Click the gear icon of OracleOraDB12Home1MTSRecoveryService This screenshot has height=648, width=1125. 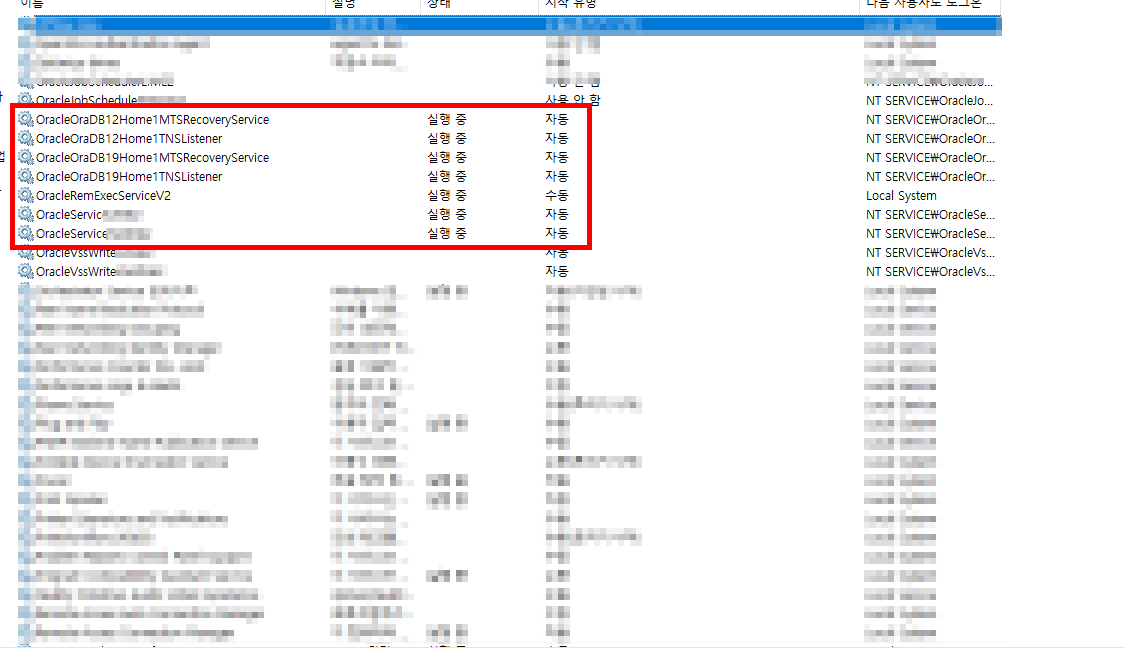(26, 119)
